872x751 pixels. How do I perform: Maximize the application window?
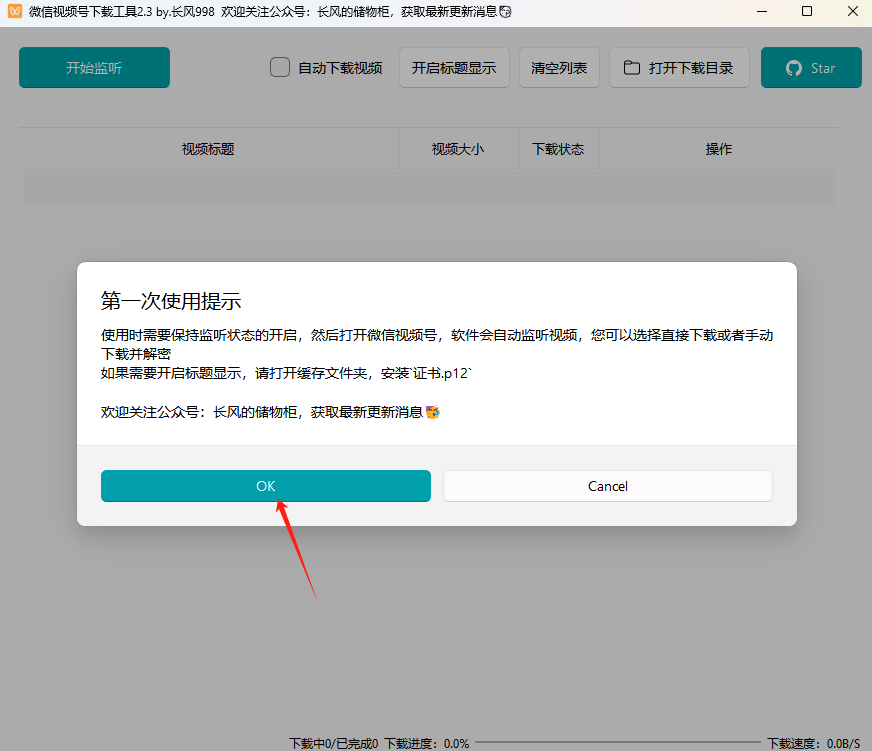tap(807, 11)
